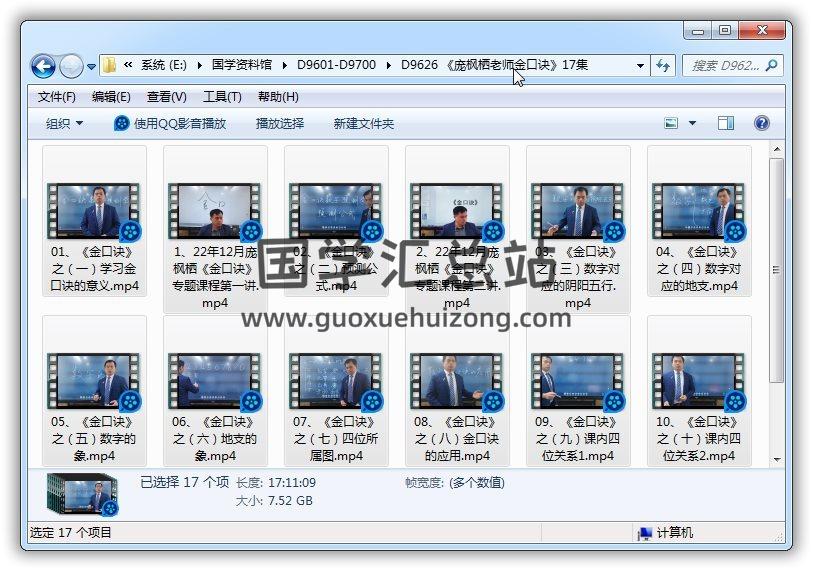
Task: Click the change view icon
Action: click(672, 124)
